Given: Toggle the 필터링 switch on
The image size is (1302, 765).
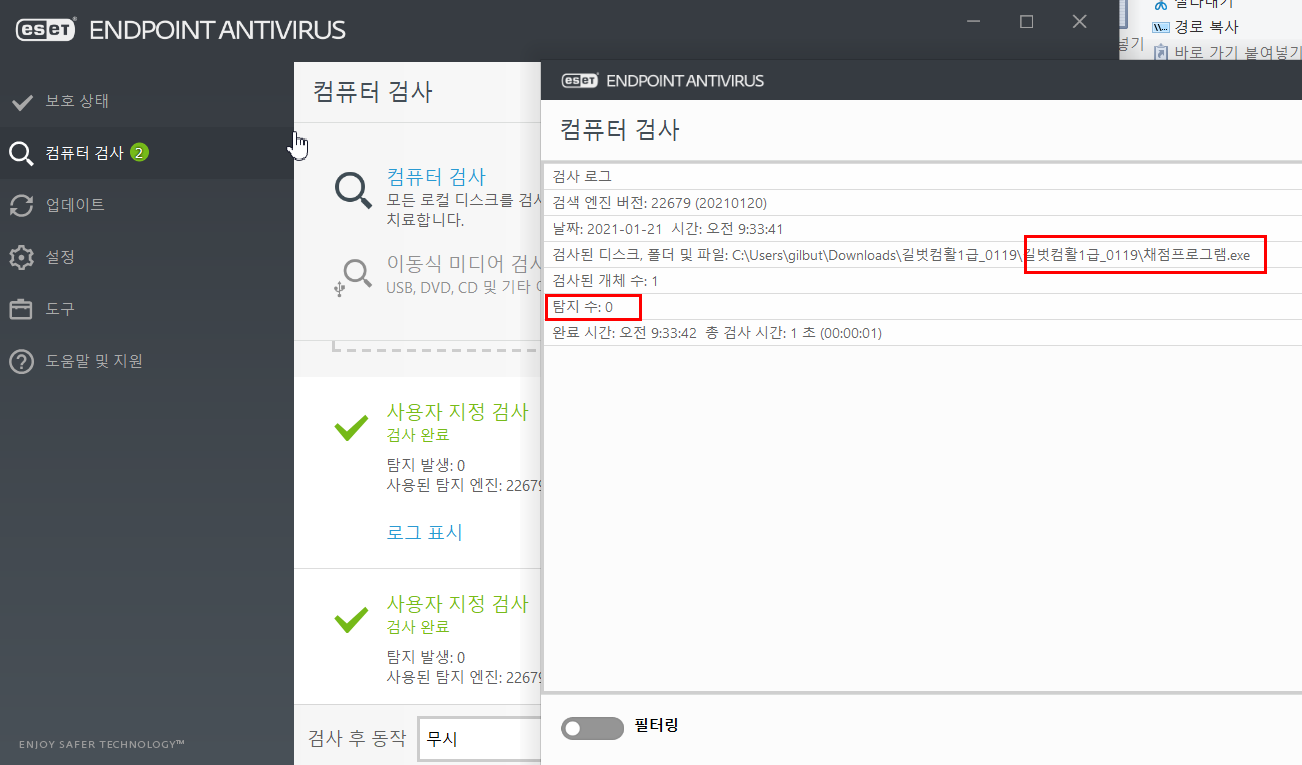Looking at the screenshot, I should [x=592, y=728].
